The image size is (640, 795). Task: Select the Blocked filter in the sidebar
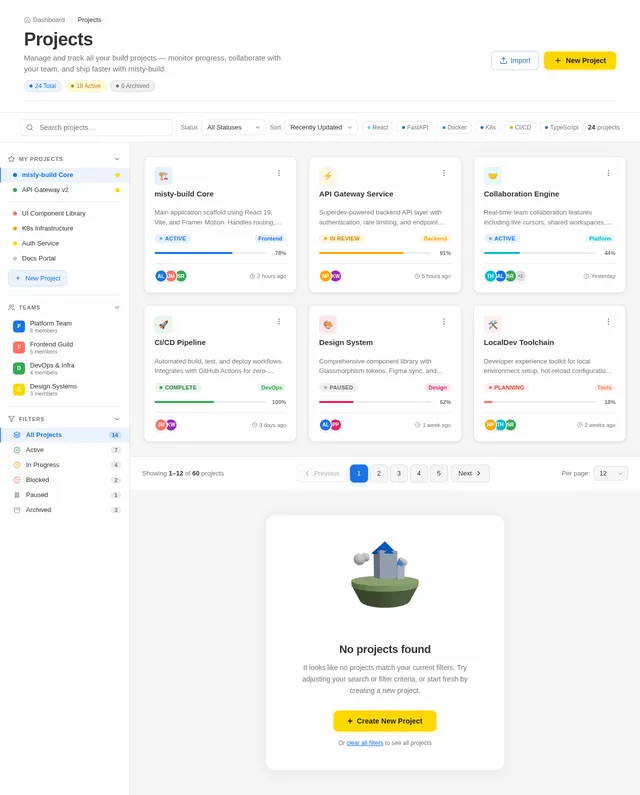point(65,480)
